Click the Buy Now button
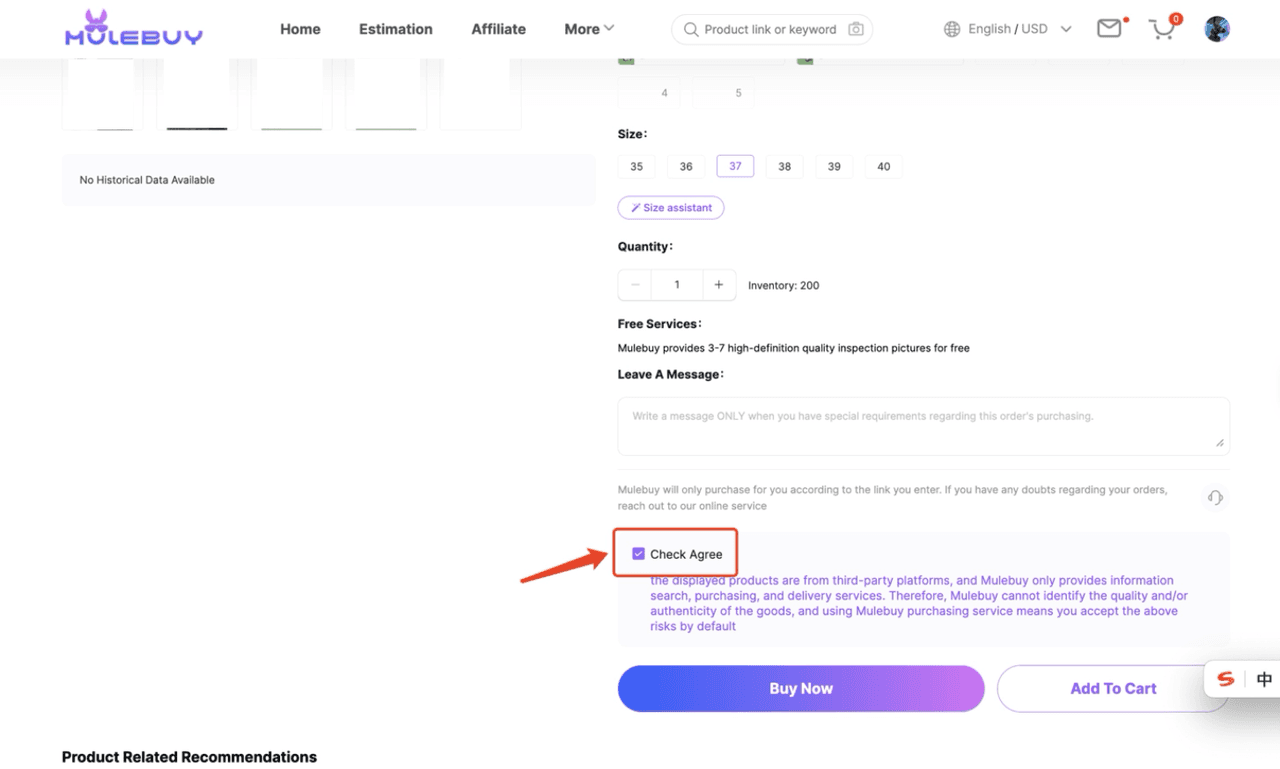The height and width of the screenshot is (769, 1280). 800,688
